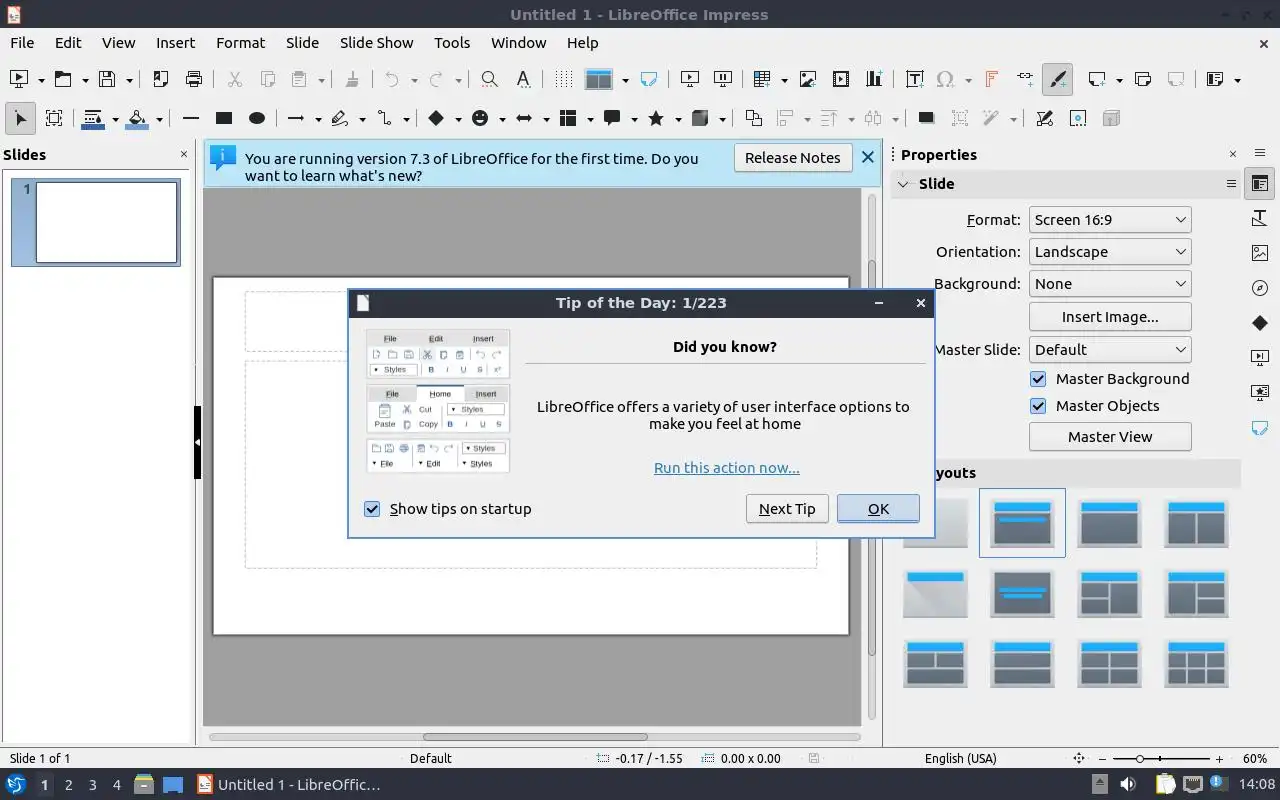Open the Format dropdown Screen 16:9
1280x800 pixels.
[x=1110, y=220]
